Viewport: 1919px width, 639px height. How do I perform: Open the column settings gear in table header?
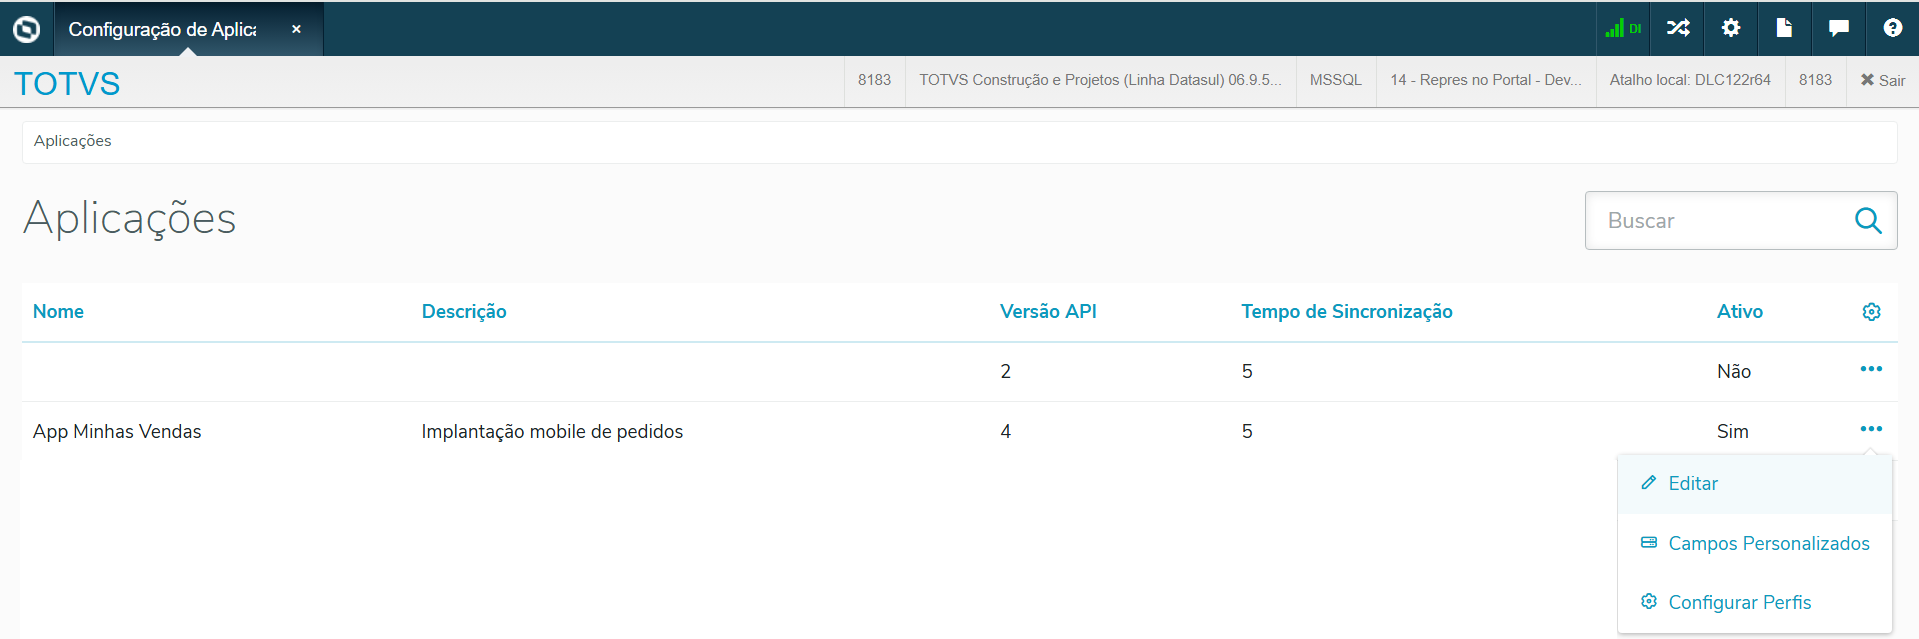(x=1872, y=312)
